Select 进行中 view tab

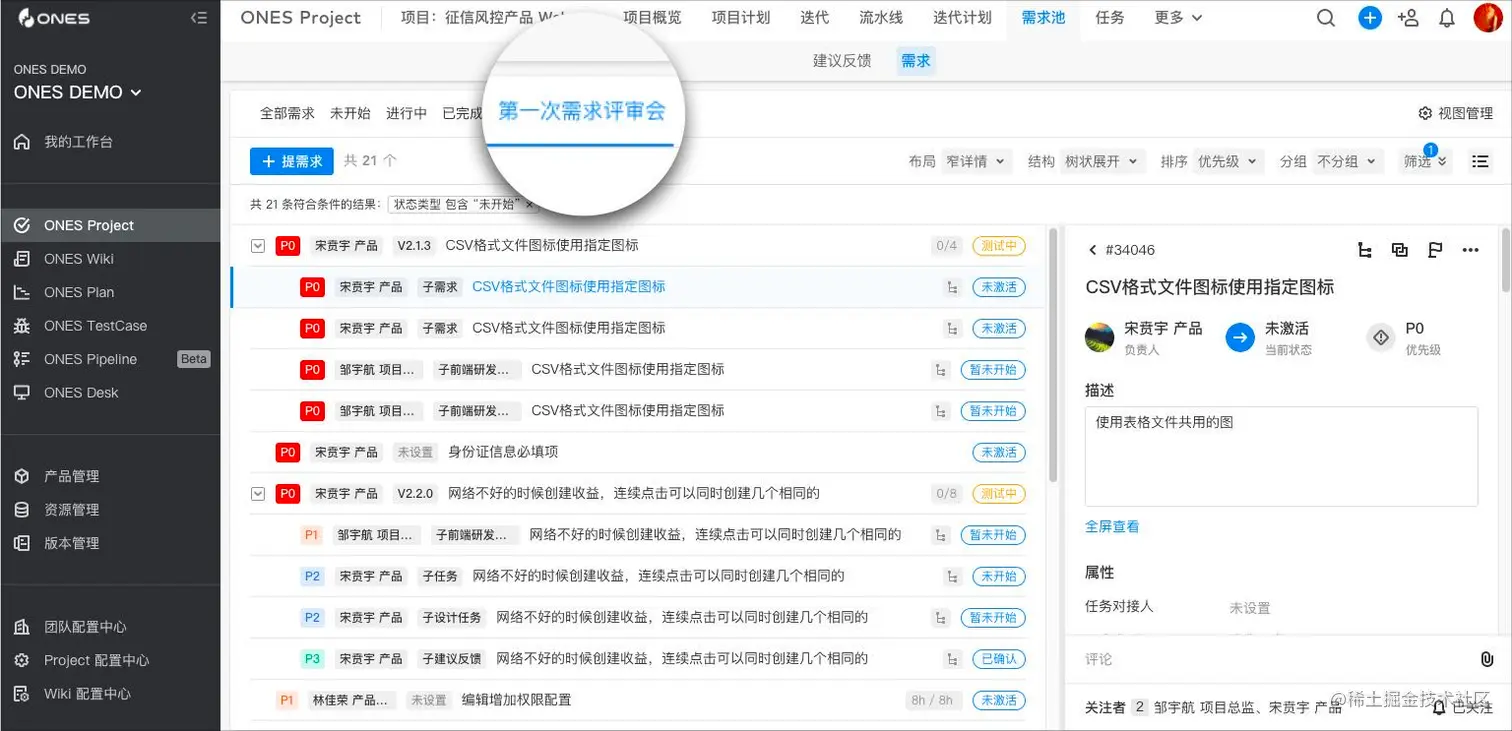[407, 113]
